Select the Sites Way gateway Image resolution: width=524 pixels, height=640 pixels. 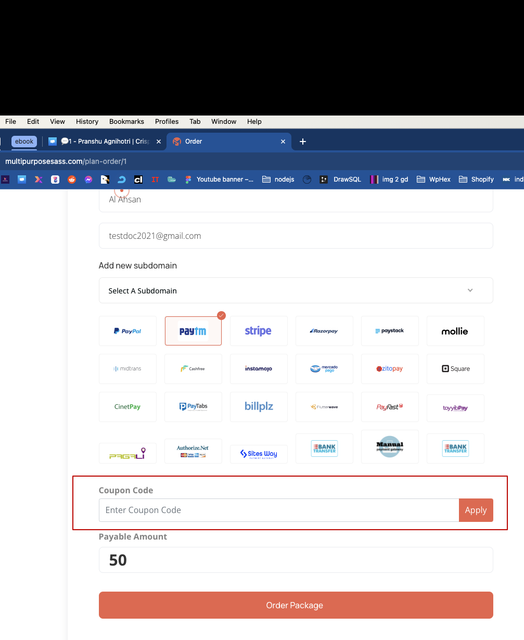[x=259, y=454]
